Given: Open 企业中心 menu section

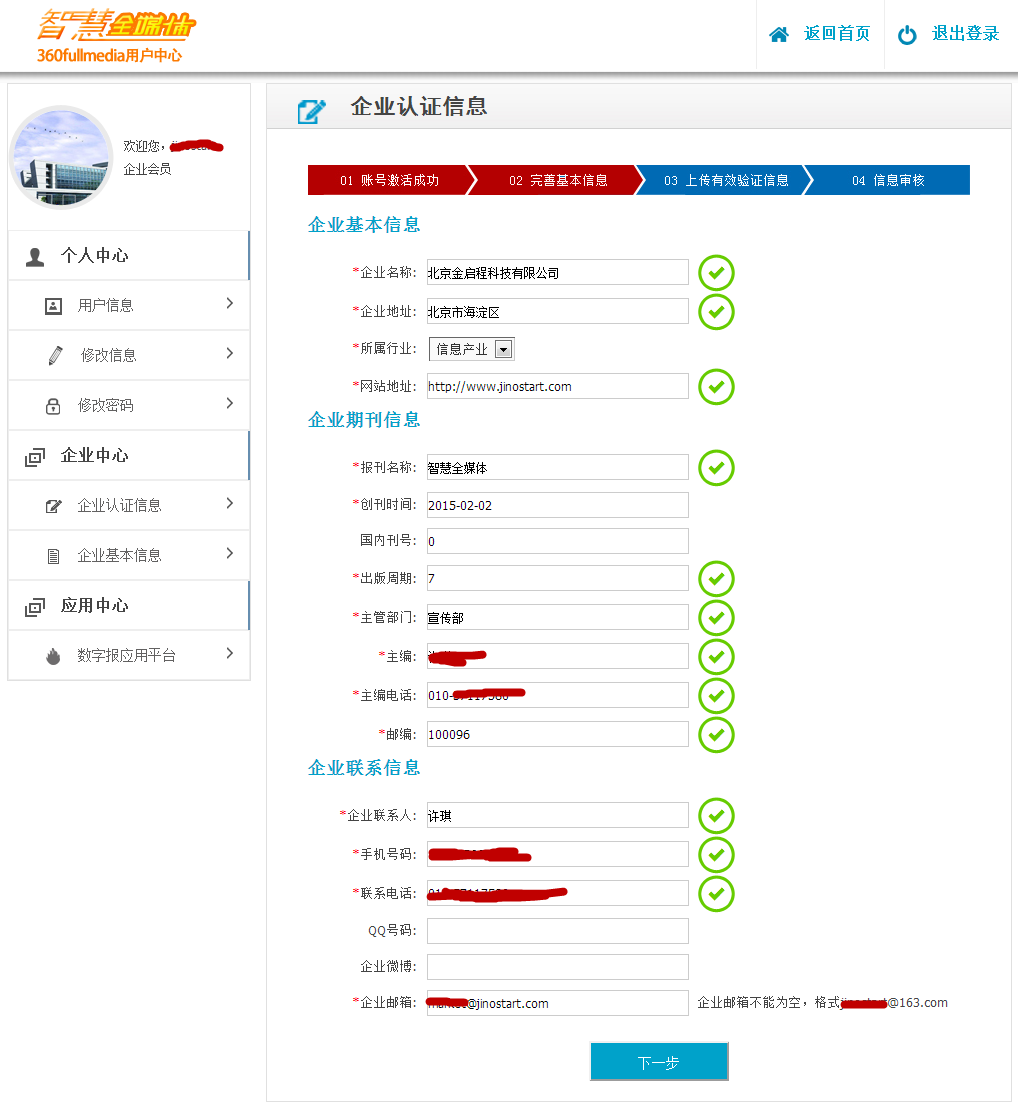Looking at the screenshot, I should (x=129, y=456).
